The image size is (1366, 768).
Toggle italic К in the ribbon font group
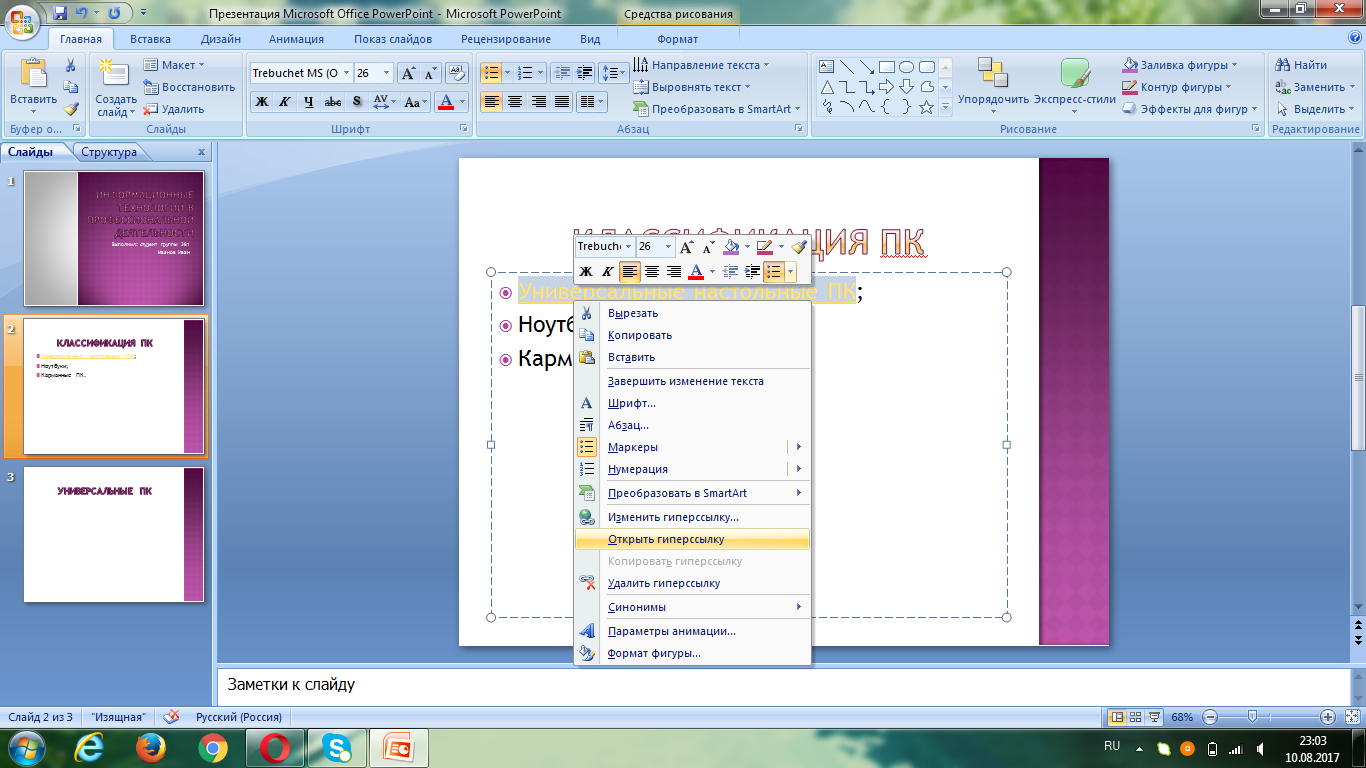(285, 102)
